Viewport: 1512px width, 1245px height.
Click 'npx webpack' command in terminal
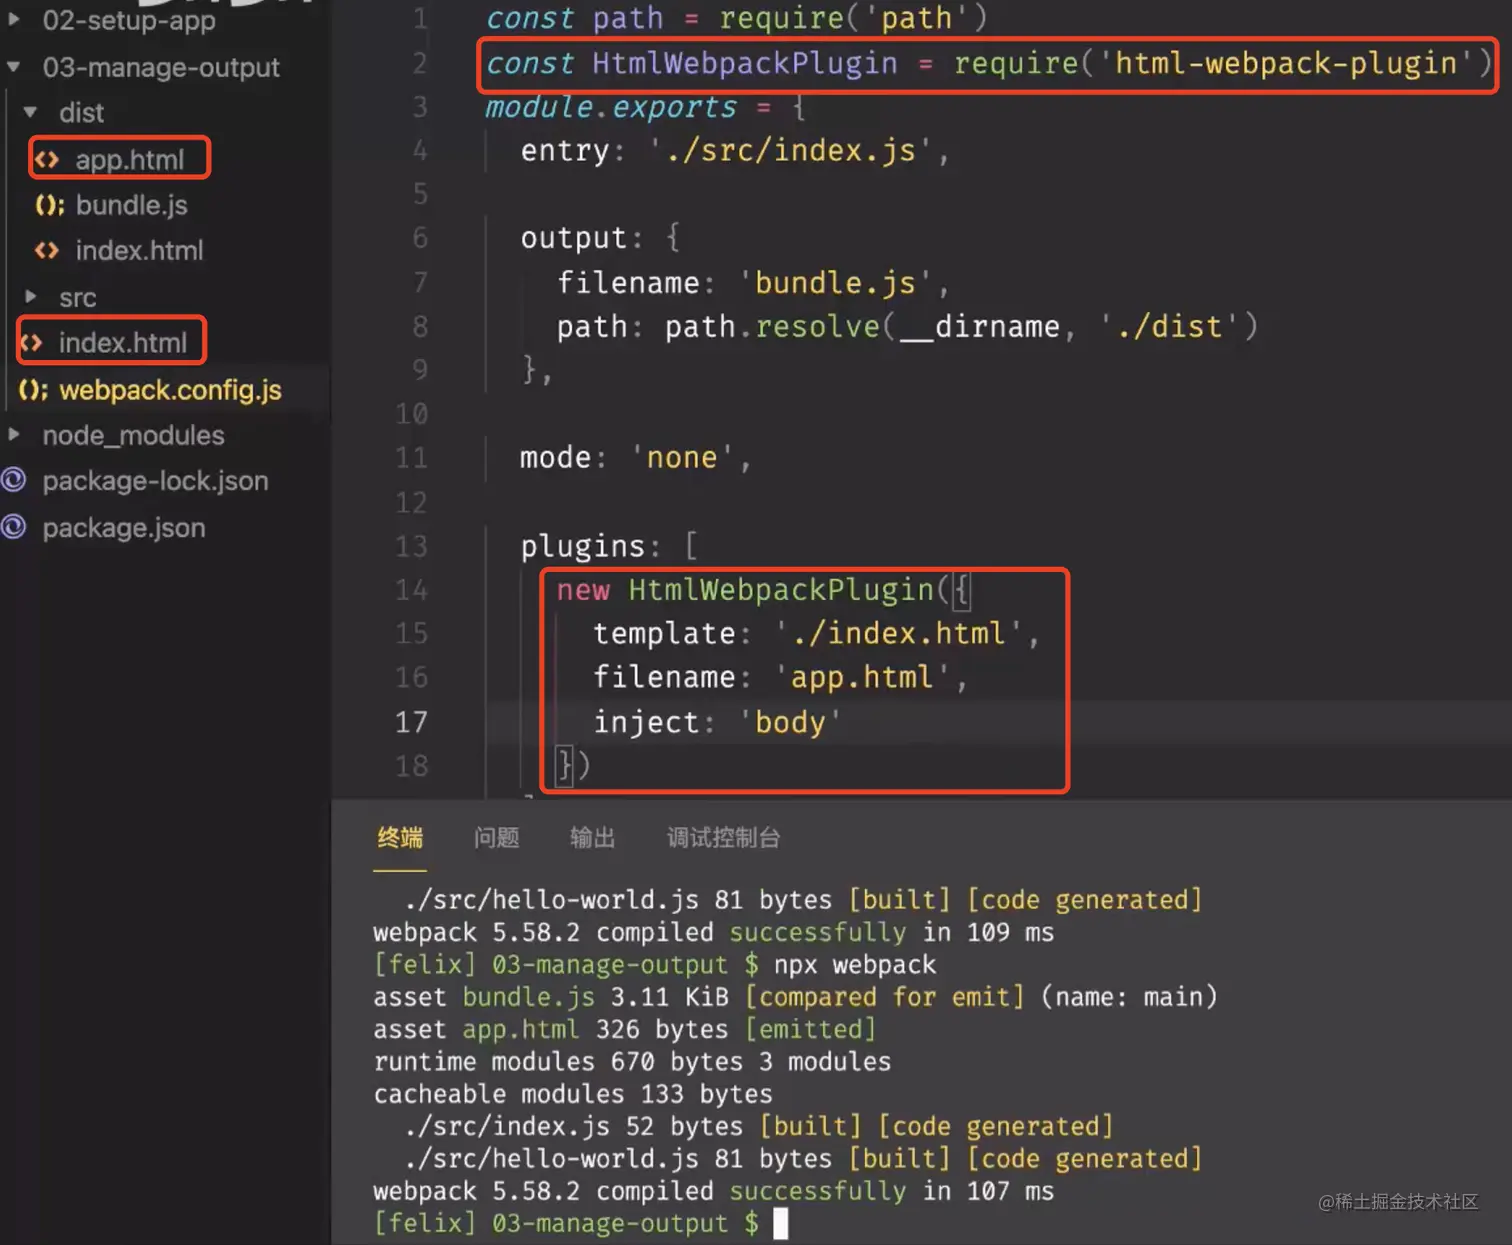pos(855,964)
